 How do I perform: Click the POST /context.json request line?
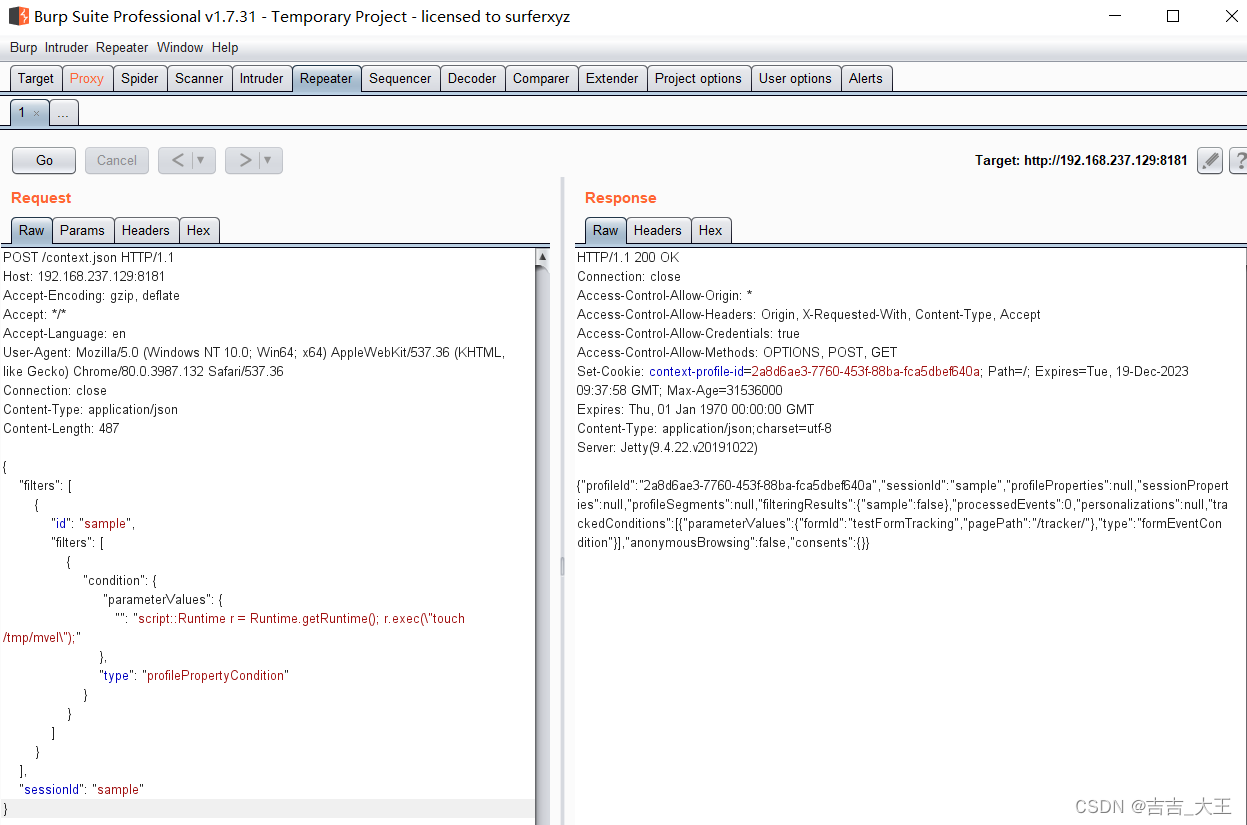point(89,257)
